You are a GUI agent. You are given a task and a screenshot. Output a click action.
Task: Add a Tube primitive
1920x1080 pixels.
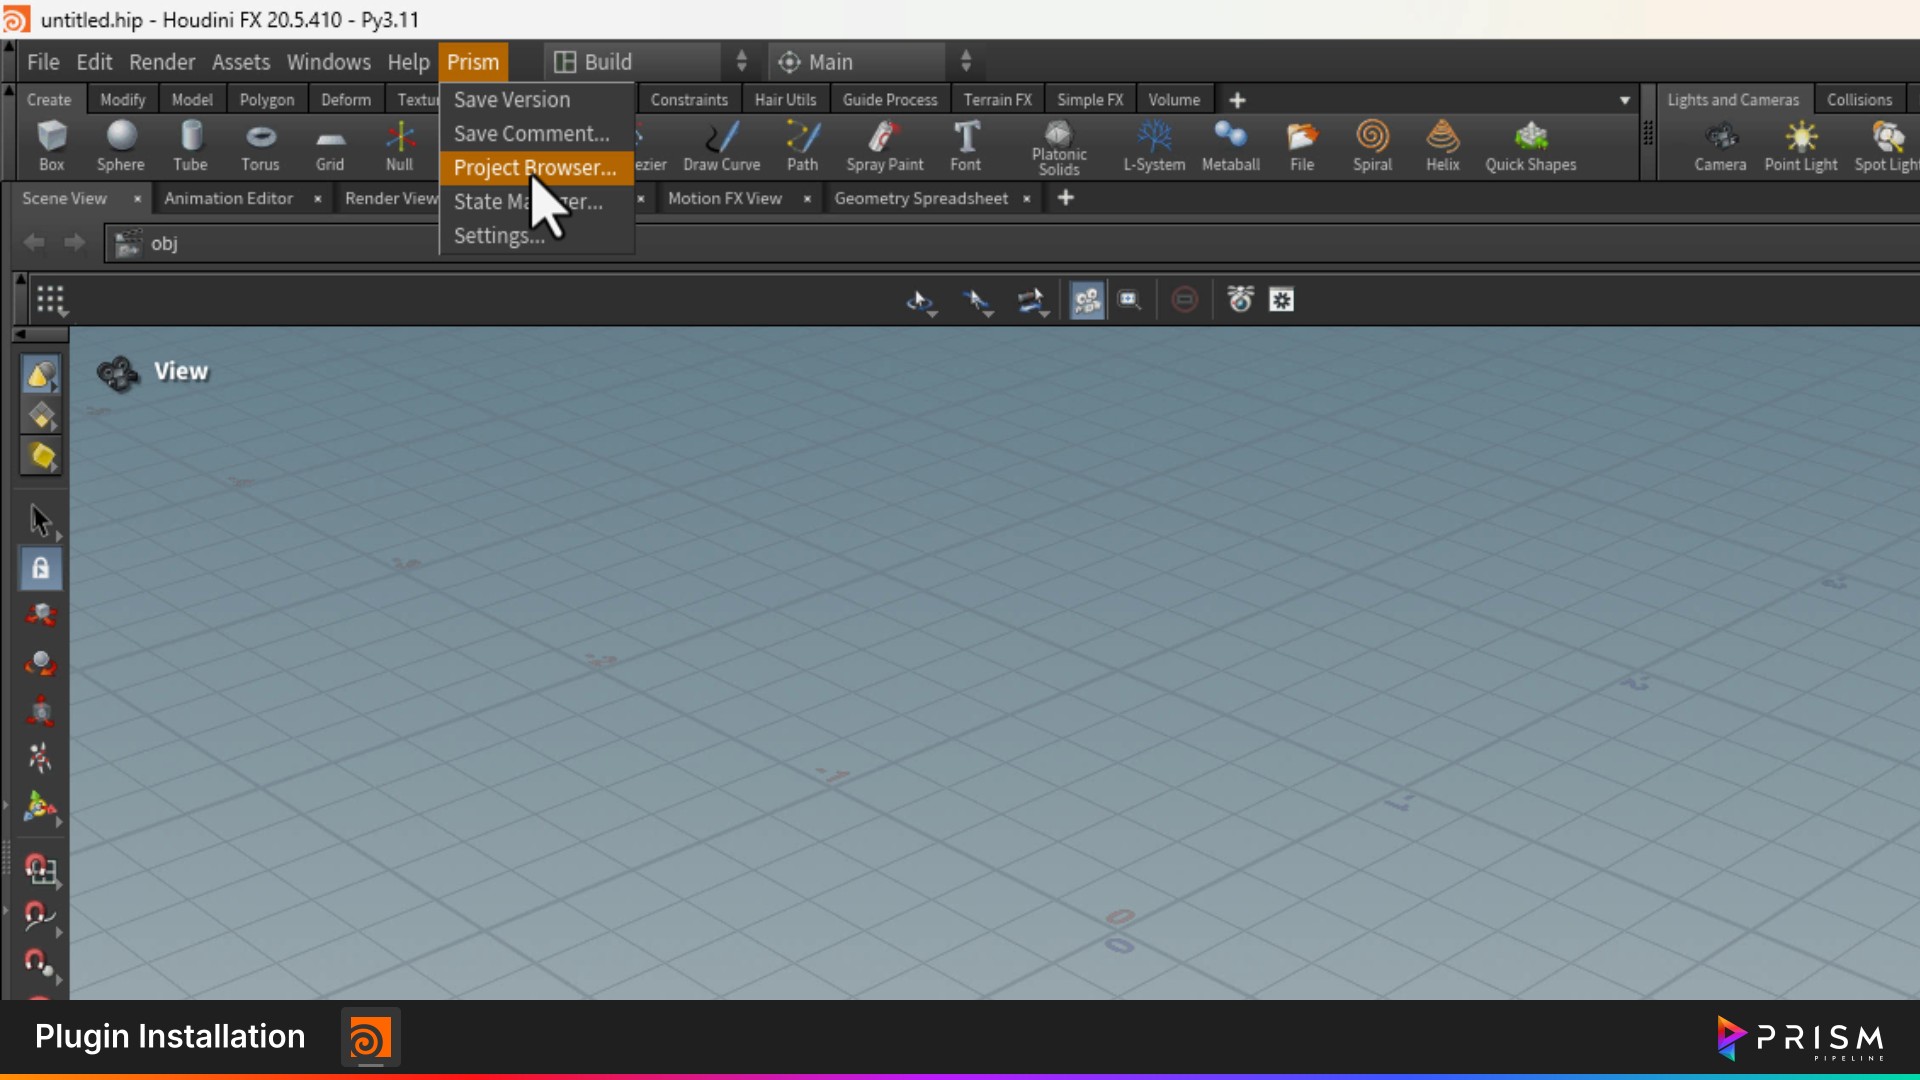pyautogui.click(x=190, y=146)
